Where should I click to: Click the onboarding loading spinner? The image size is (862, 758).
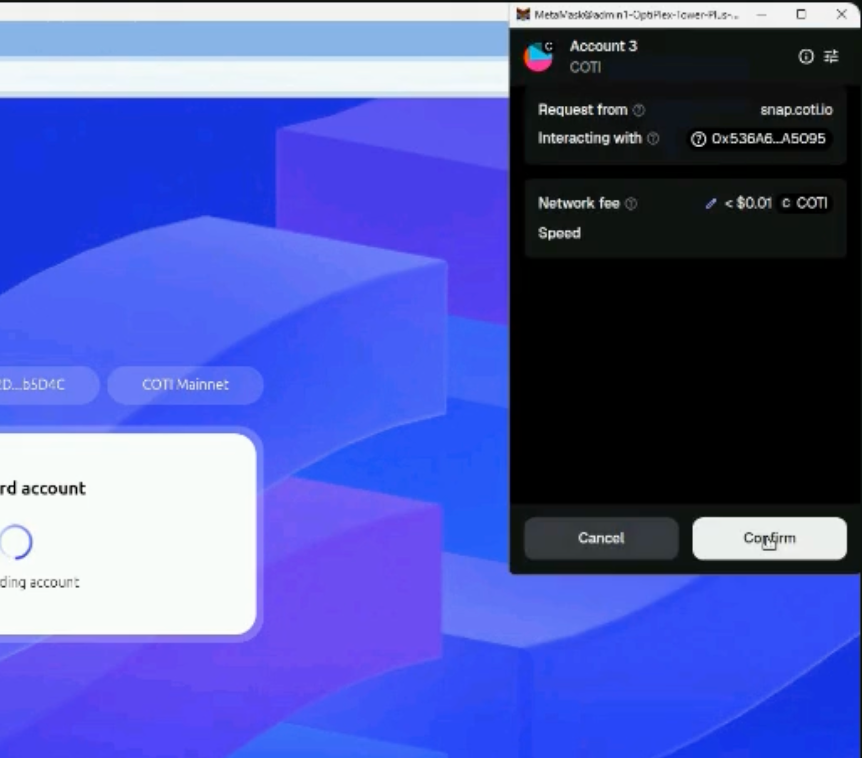16,542
